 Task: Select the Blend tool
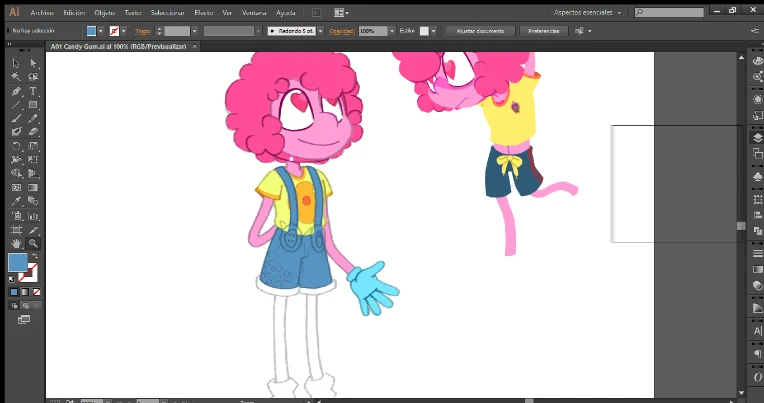coord(33,201)
